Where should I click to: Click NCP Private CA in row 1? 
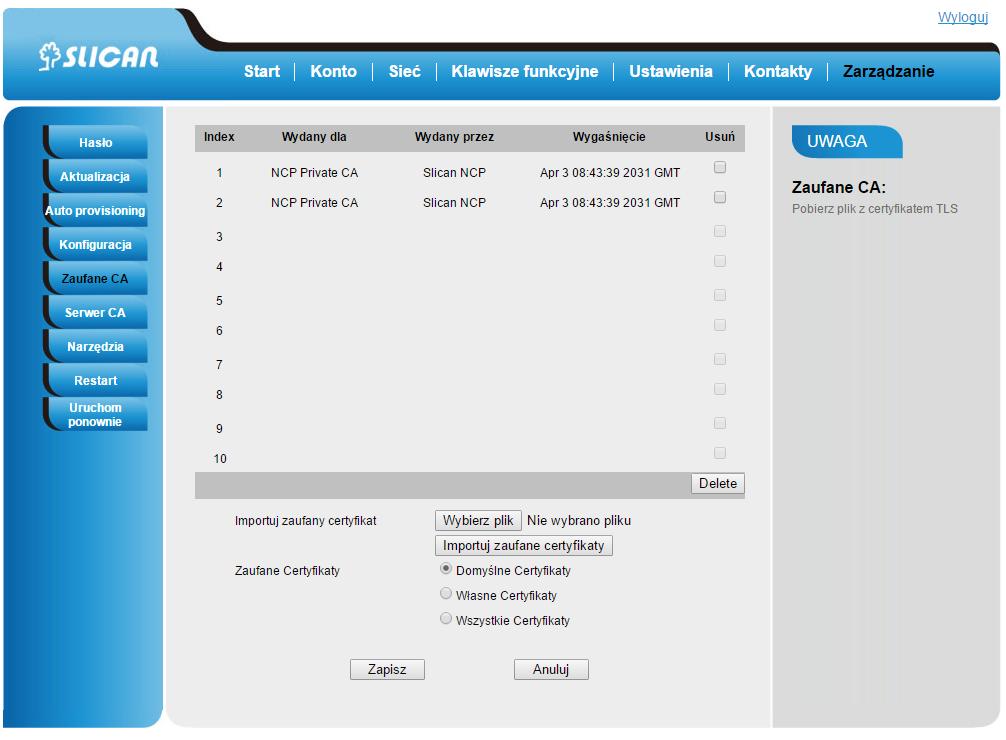[314, 173]
